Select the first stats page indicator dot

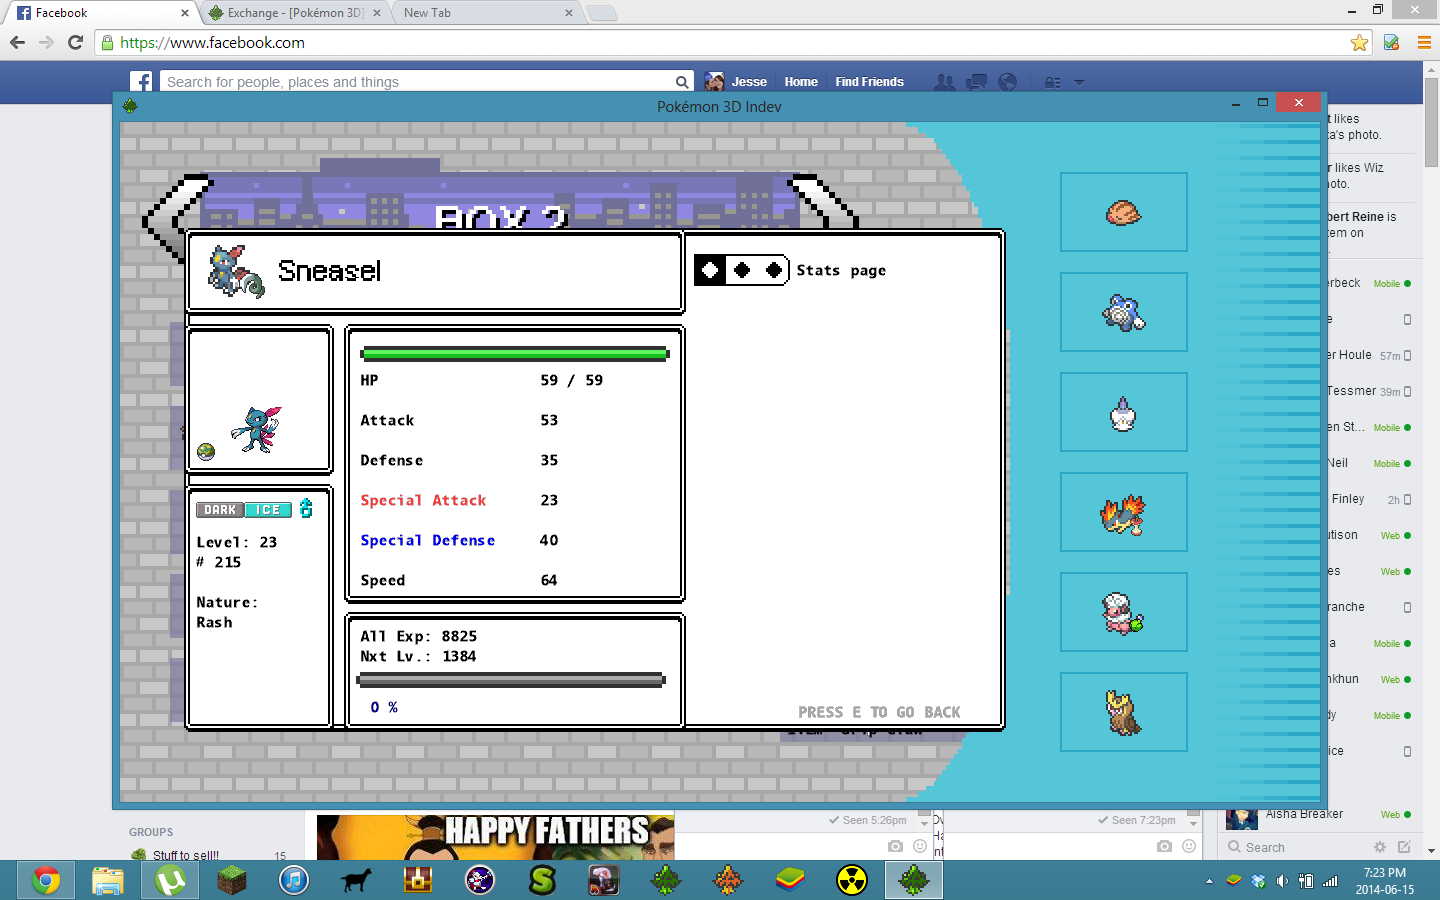[x=710, y=270]
